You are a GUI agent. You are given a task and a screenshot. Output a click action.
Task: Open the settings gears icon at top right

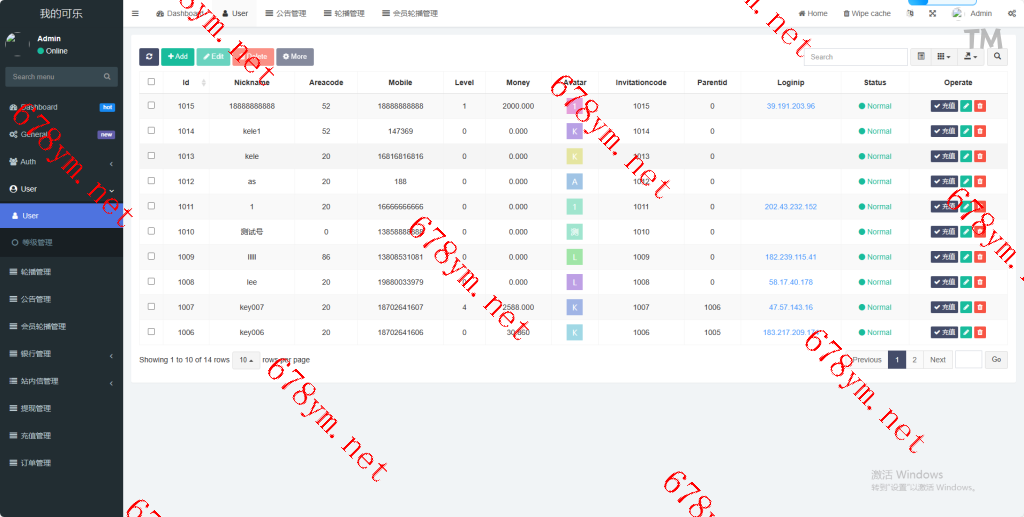1012,14
